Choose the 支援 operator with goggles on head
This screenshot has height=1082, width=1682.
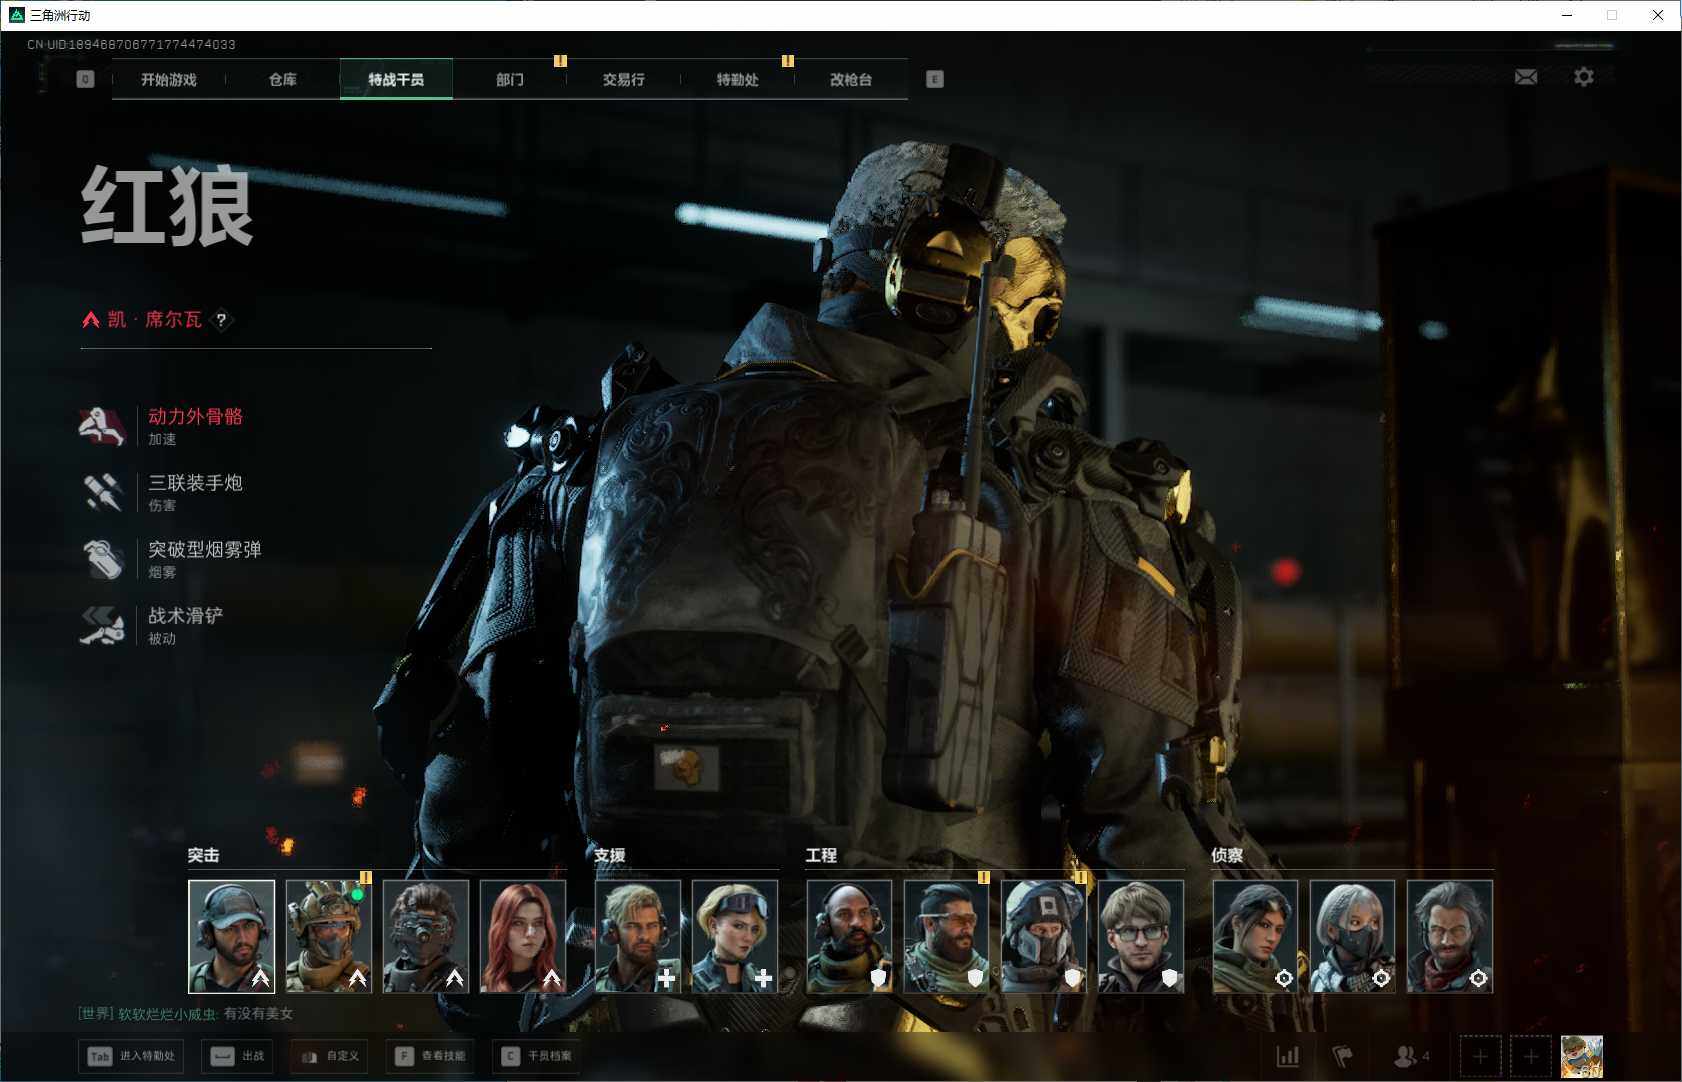[x=734, y=936]
